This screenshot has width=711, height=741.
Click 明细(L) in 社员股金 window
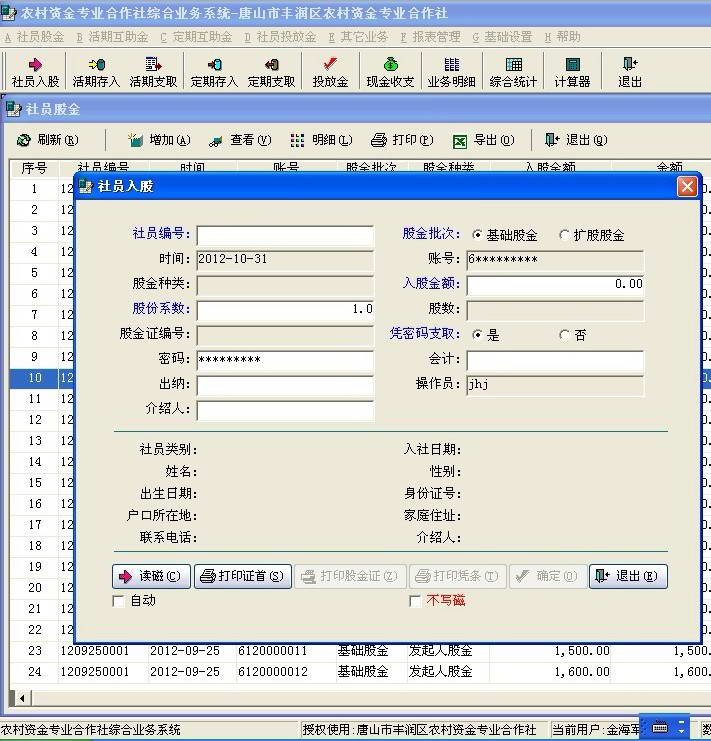322,140
